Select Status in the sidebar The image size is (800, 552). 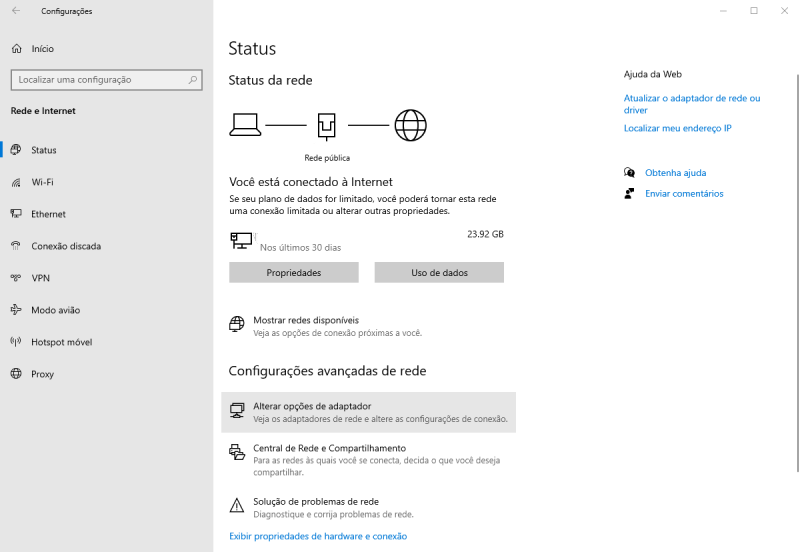point(107,150)
